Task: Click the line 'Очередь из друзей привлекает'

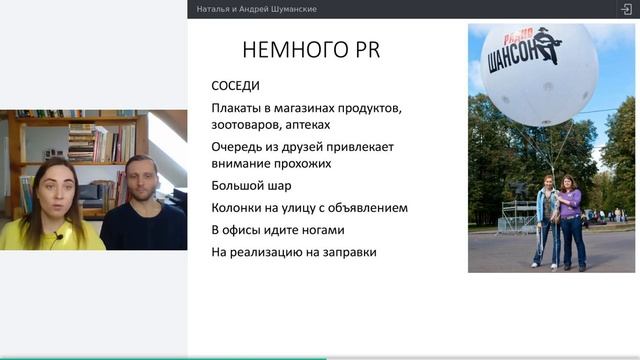Action: tap(302, 147)
